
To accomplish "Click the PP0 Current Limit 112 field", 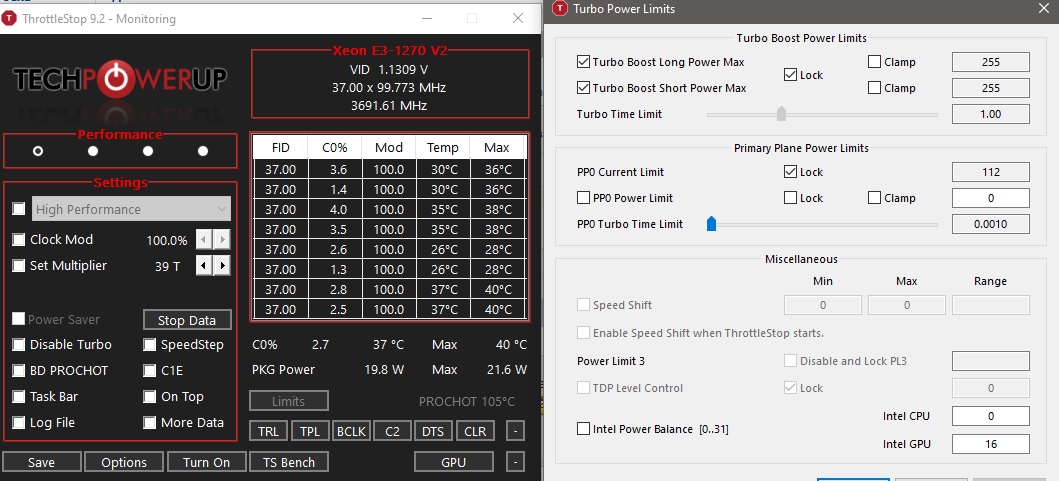I will pyautogui.click(x=991, y=172).
